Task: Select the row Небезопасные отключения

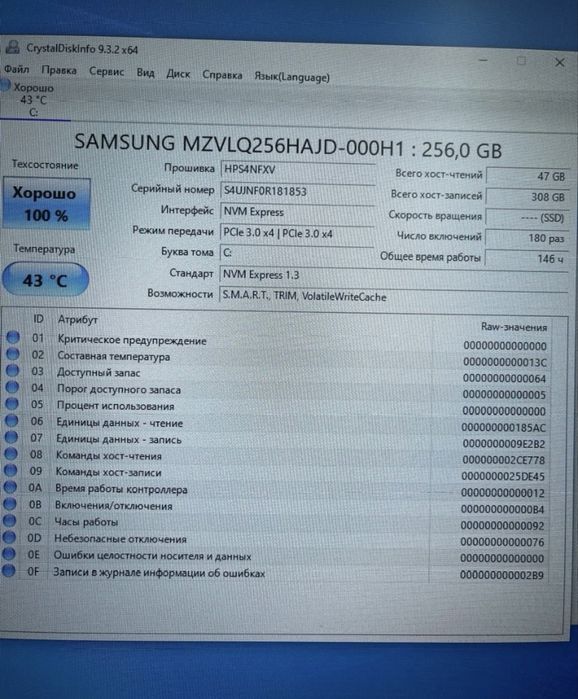Action: 275,540
